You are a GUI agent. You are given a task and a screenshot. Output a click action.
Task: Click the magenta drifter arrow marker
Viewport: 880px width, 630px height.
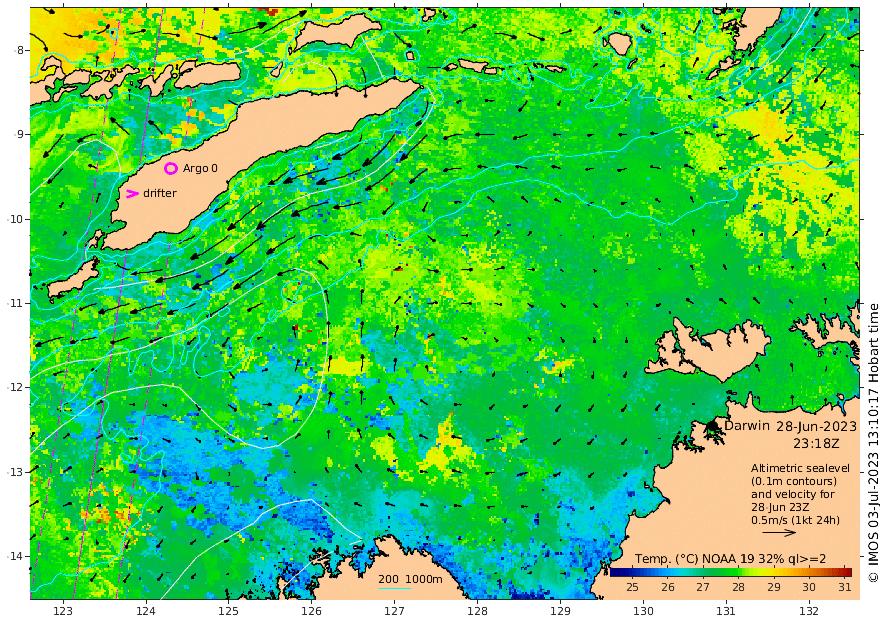132,194
